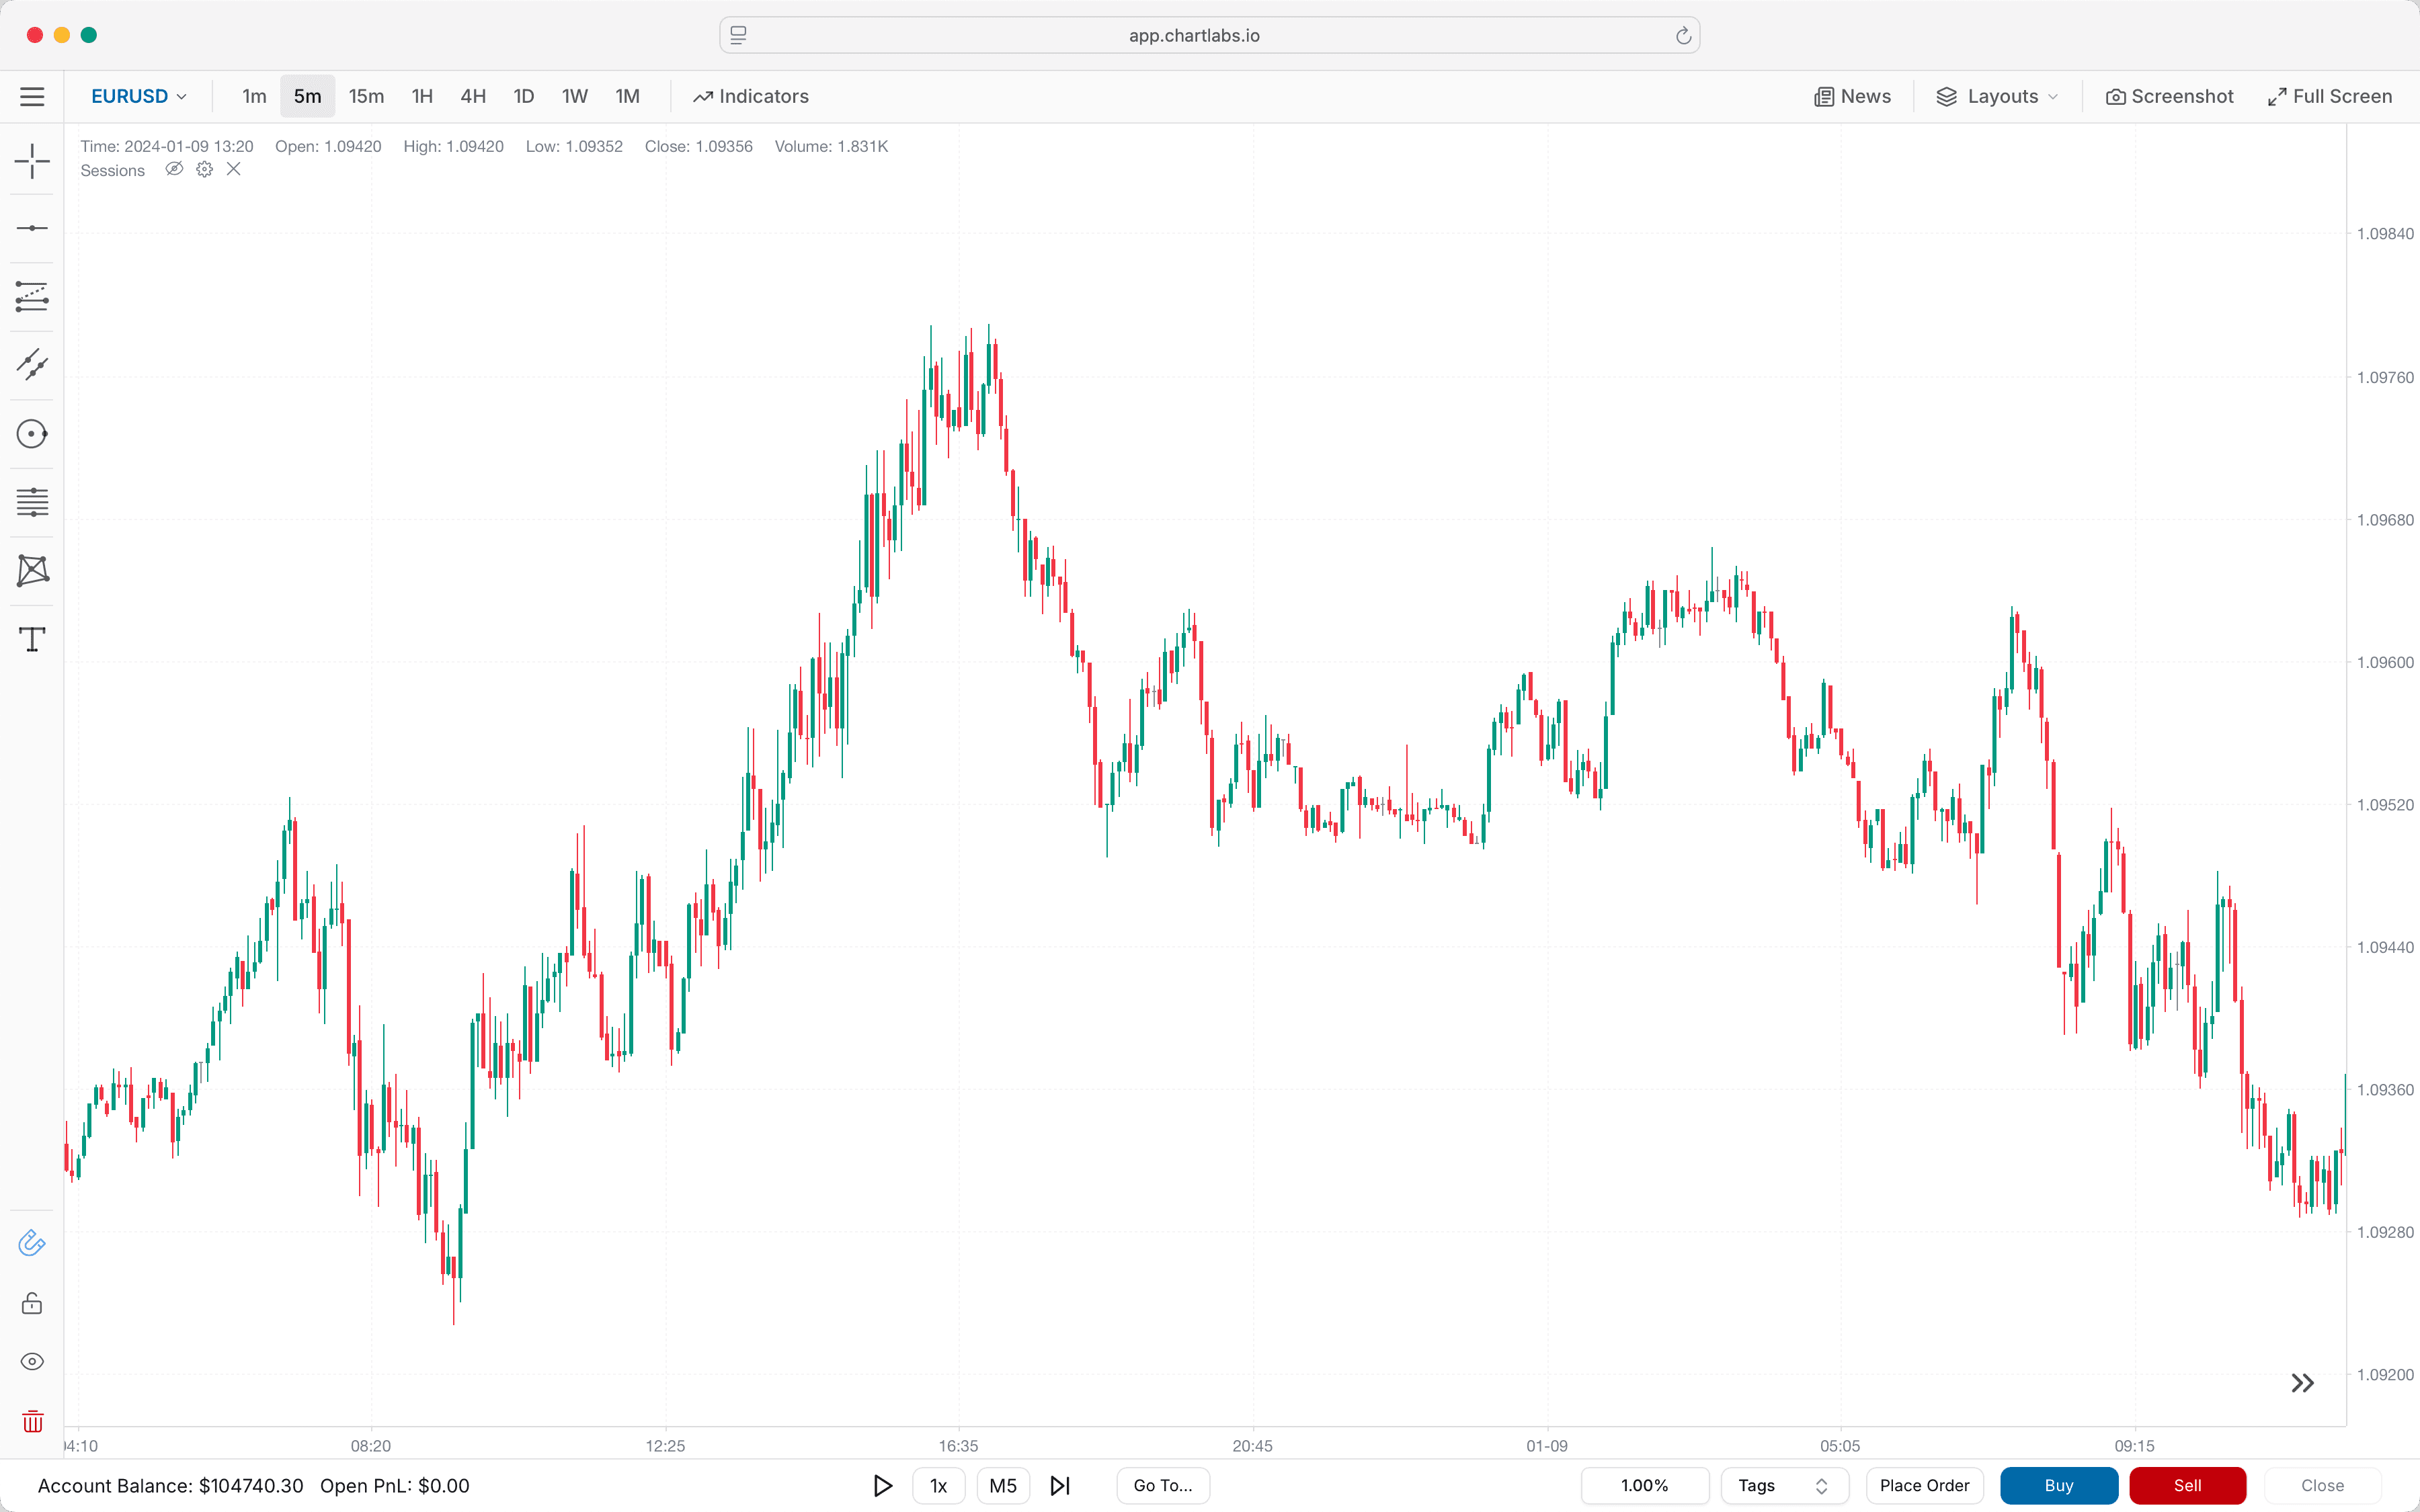
Task: Switch to the 4H timeframe
Action: tap(473, 97)
